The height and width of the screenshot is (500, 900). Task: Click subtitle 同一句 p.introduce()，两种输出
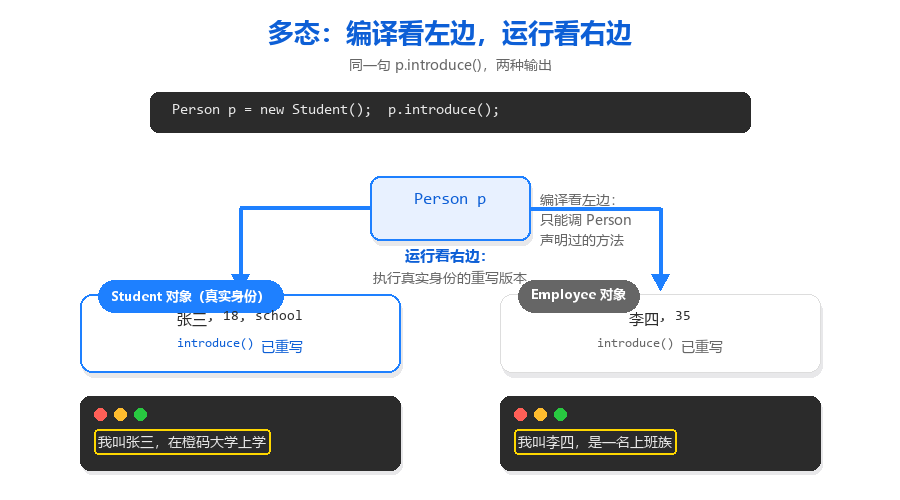pos(450,65)
